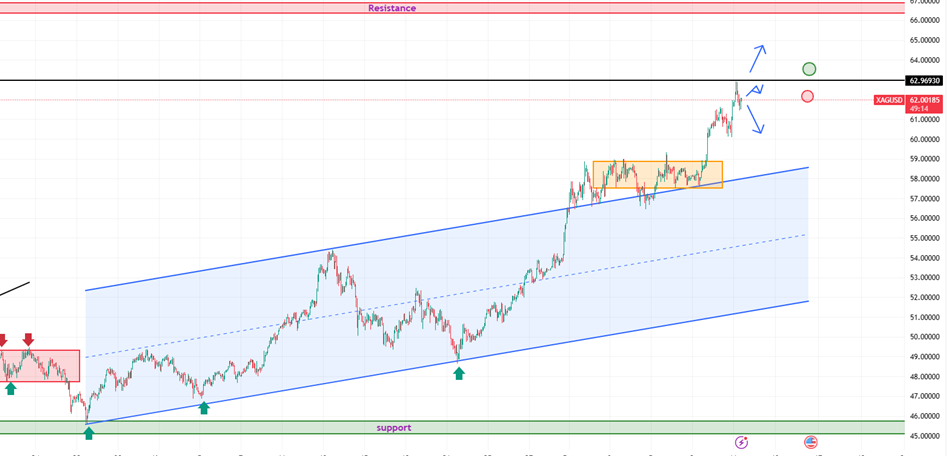Click the green arrow above support zone
The height and width of the screenshot is (456, 952).
pos(88,433)
